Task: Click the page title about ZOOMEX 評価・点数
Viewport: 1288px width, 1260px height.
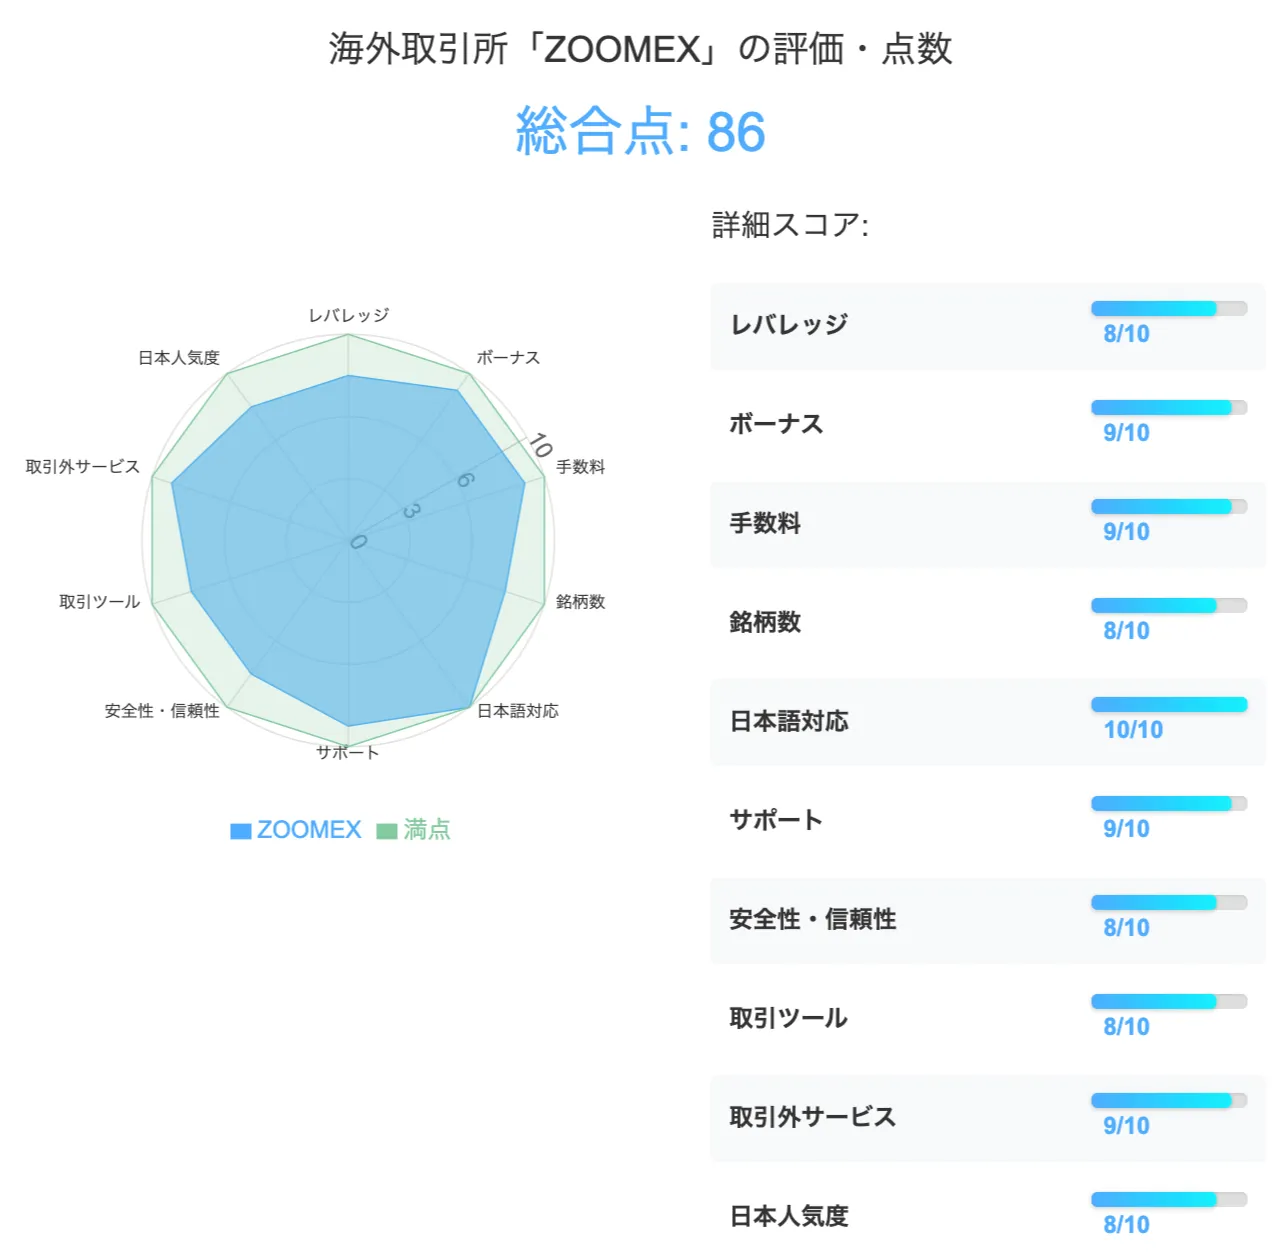Action: pos(641,49)
